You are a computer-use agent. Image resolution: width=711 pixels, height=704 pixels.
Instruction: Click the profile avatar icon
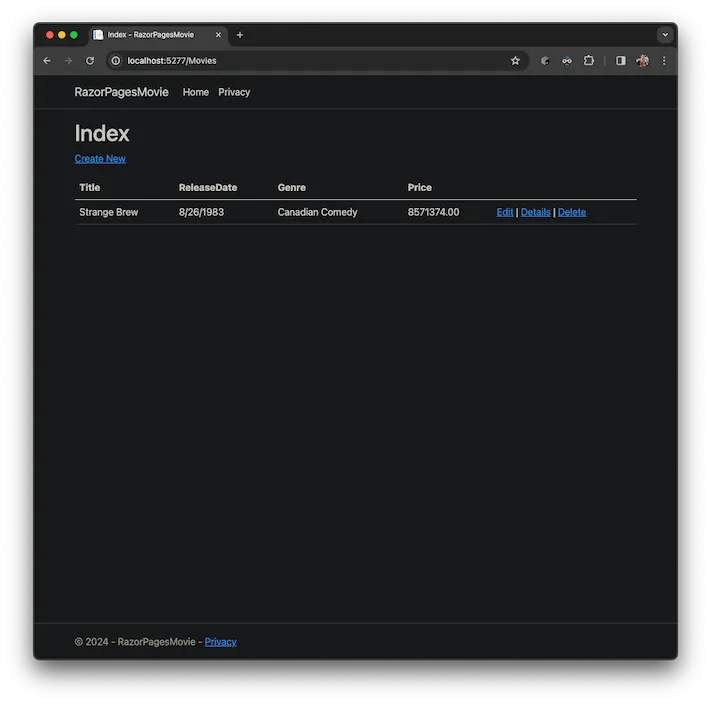pyautogui.click(x=642, y=61)
